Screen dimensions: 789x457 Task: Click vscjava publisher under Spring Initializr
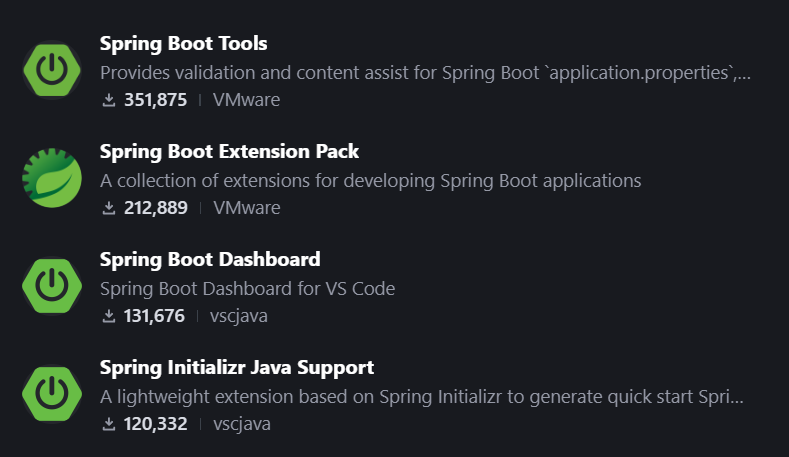242,424
